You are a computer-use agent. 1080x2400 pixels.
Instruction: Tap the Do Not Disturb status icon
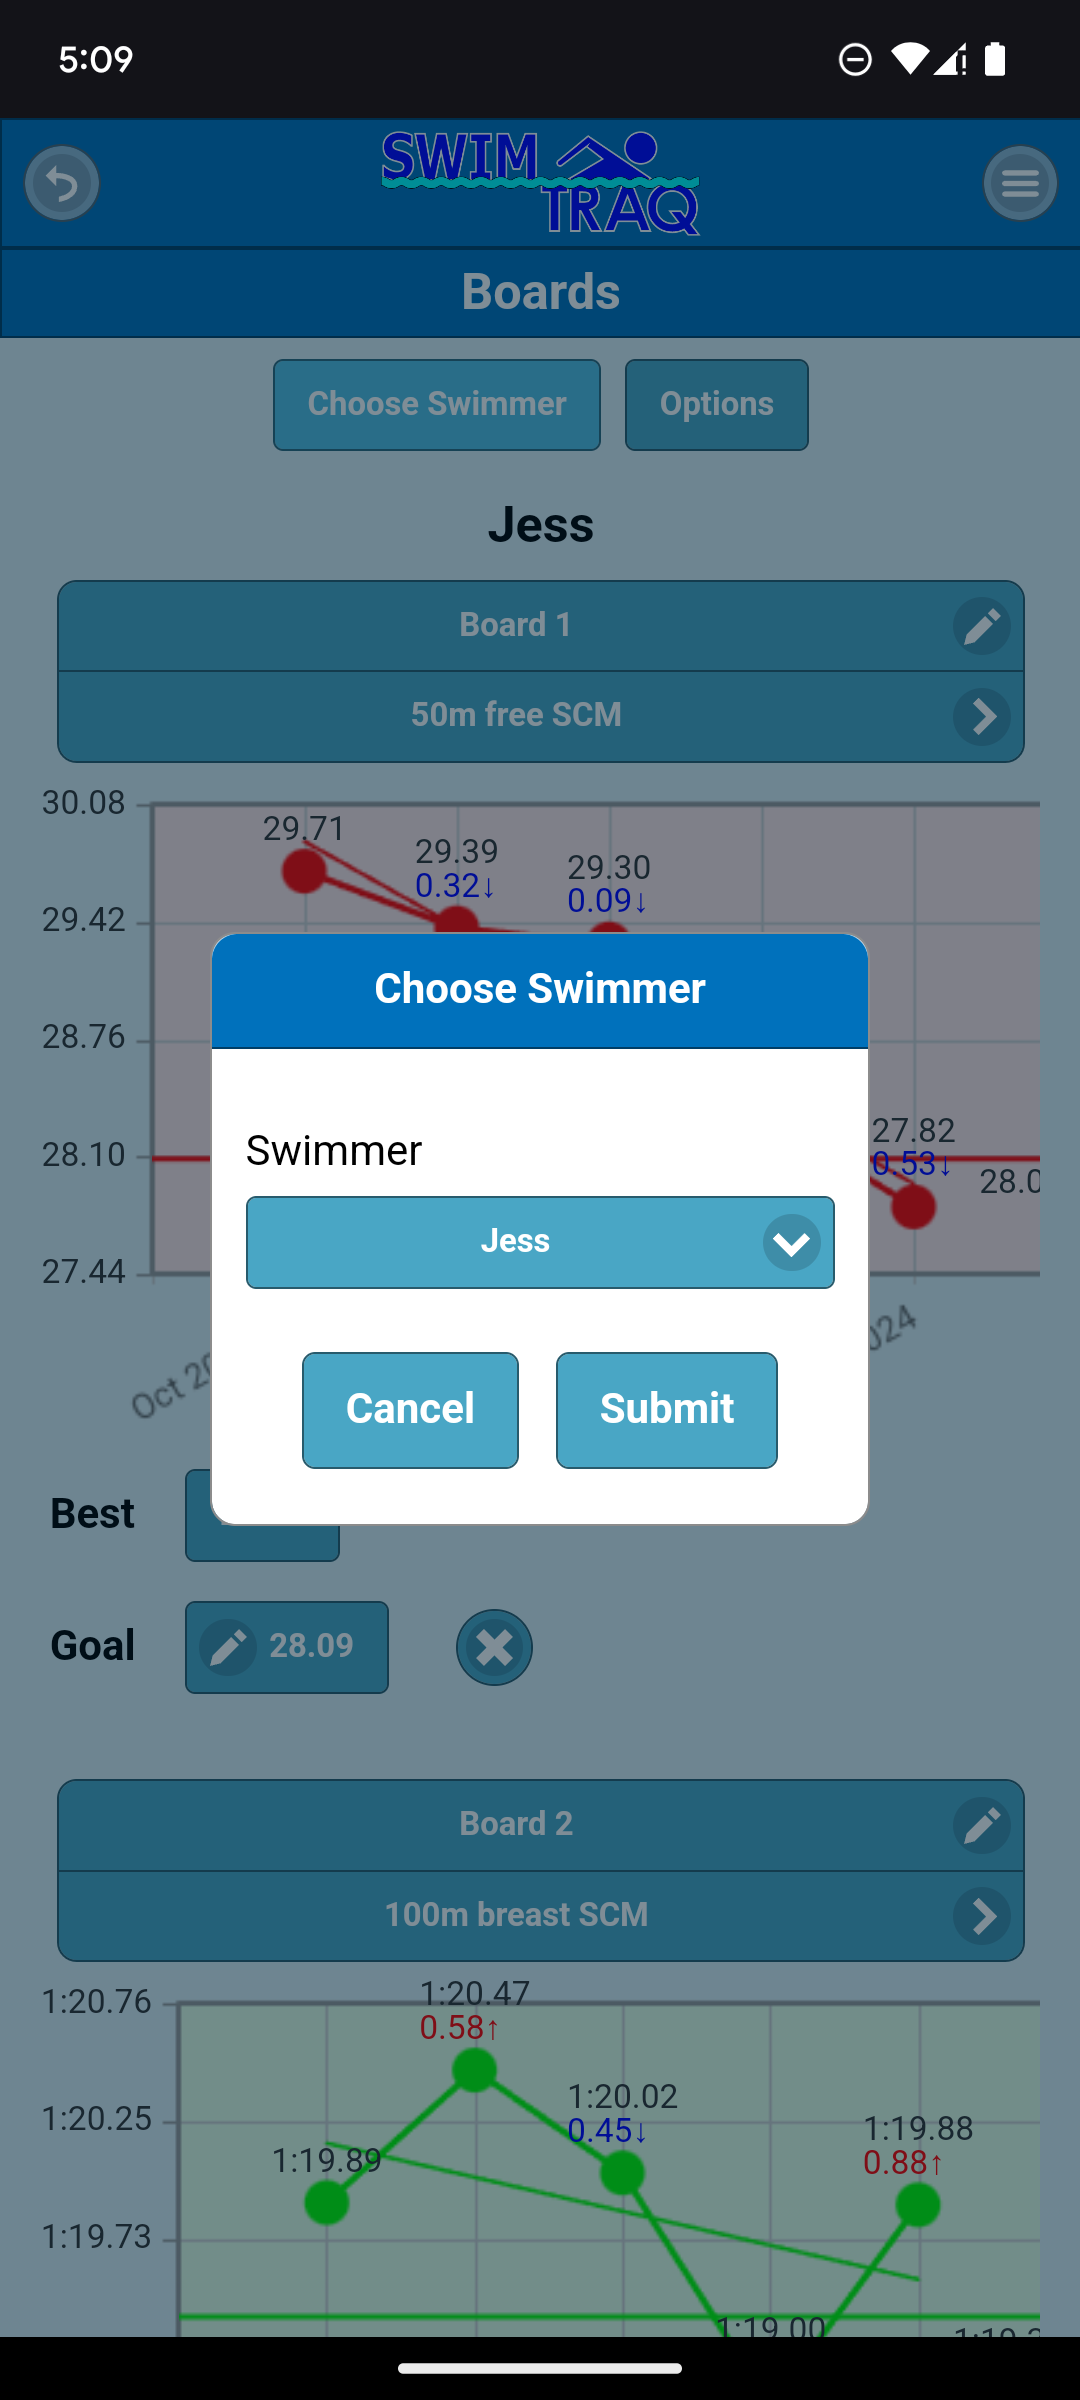tap(855, 60)
